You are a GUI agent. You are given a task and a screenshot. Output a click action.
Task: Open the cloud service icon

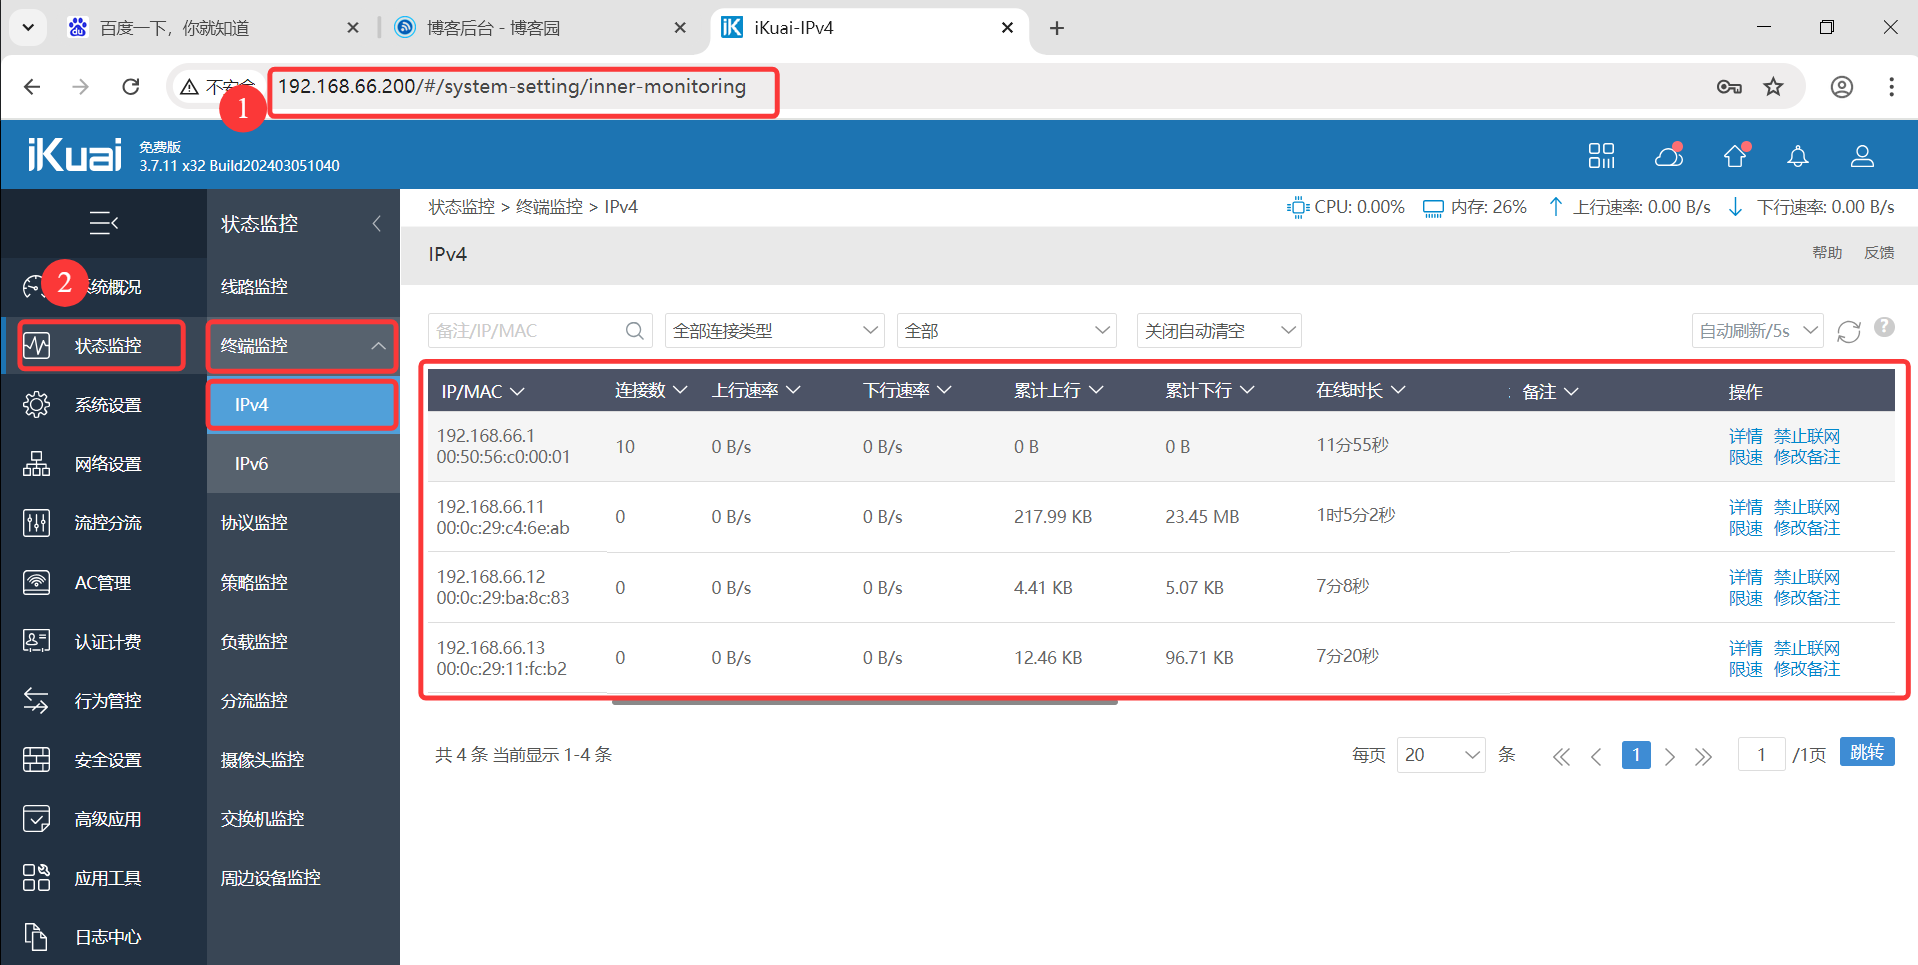[1669, 155]
